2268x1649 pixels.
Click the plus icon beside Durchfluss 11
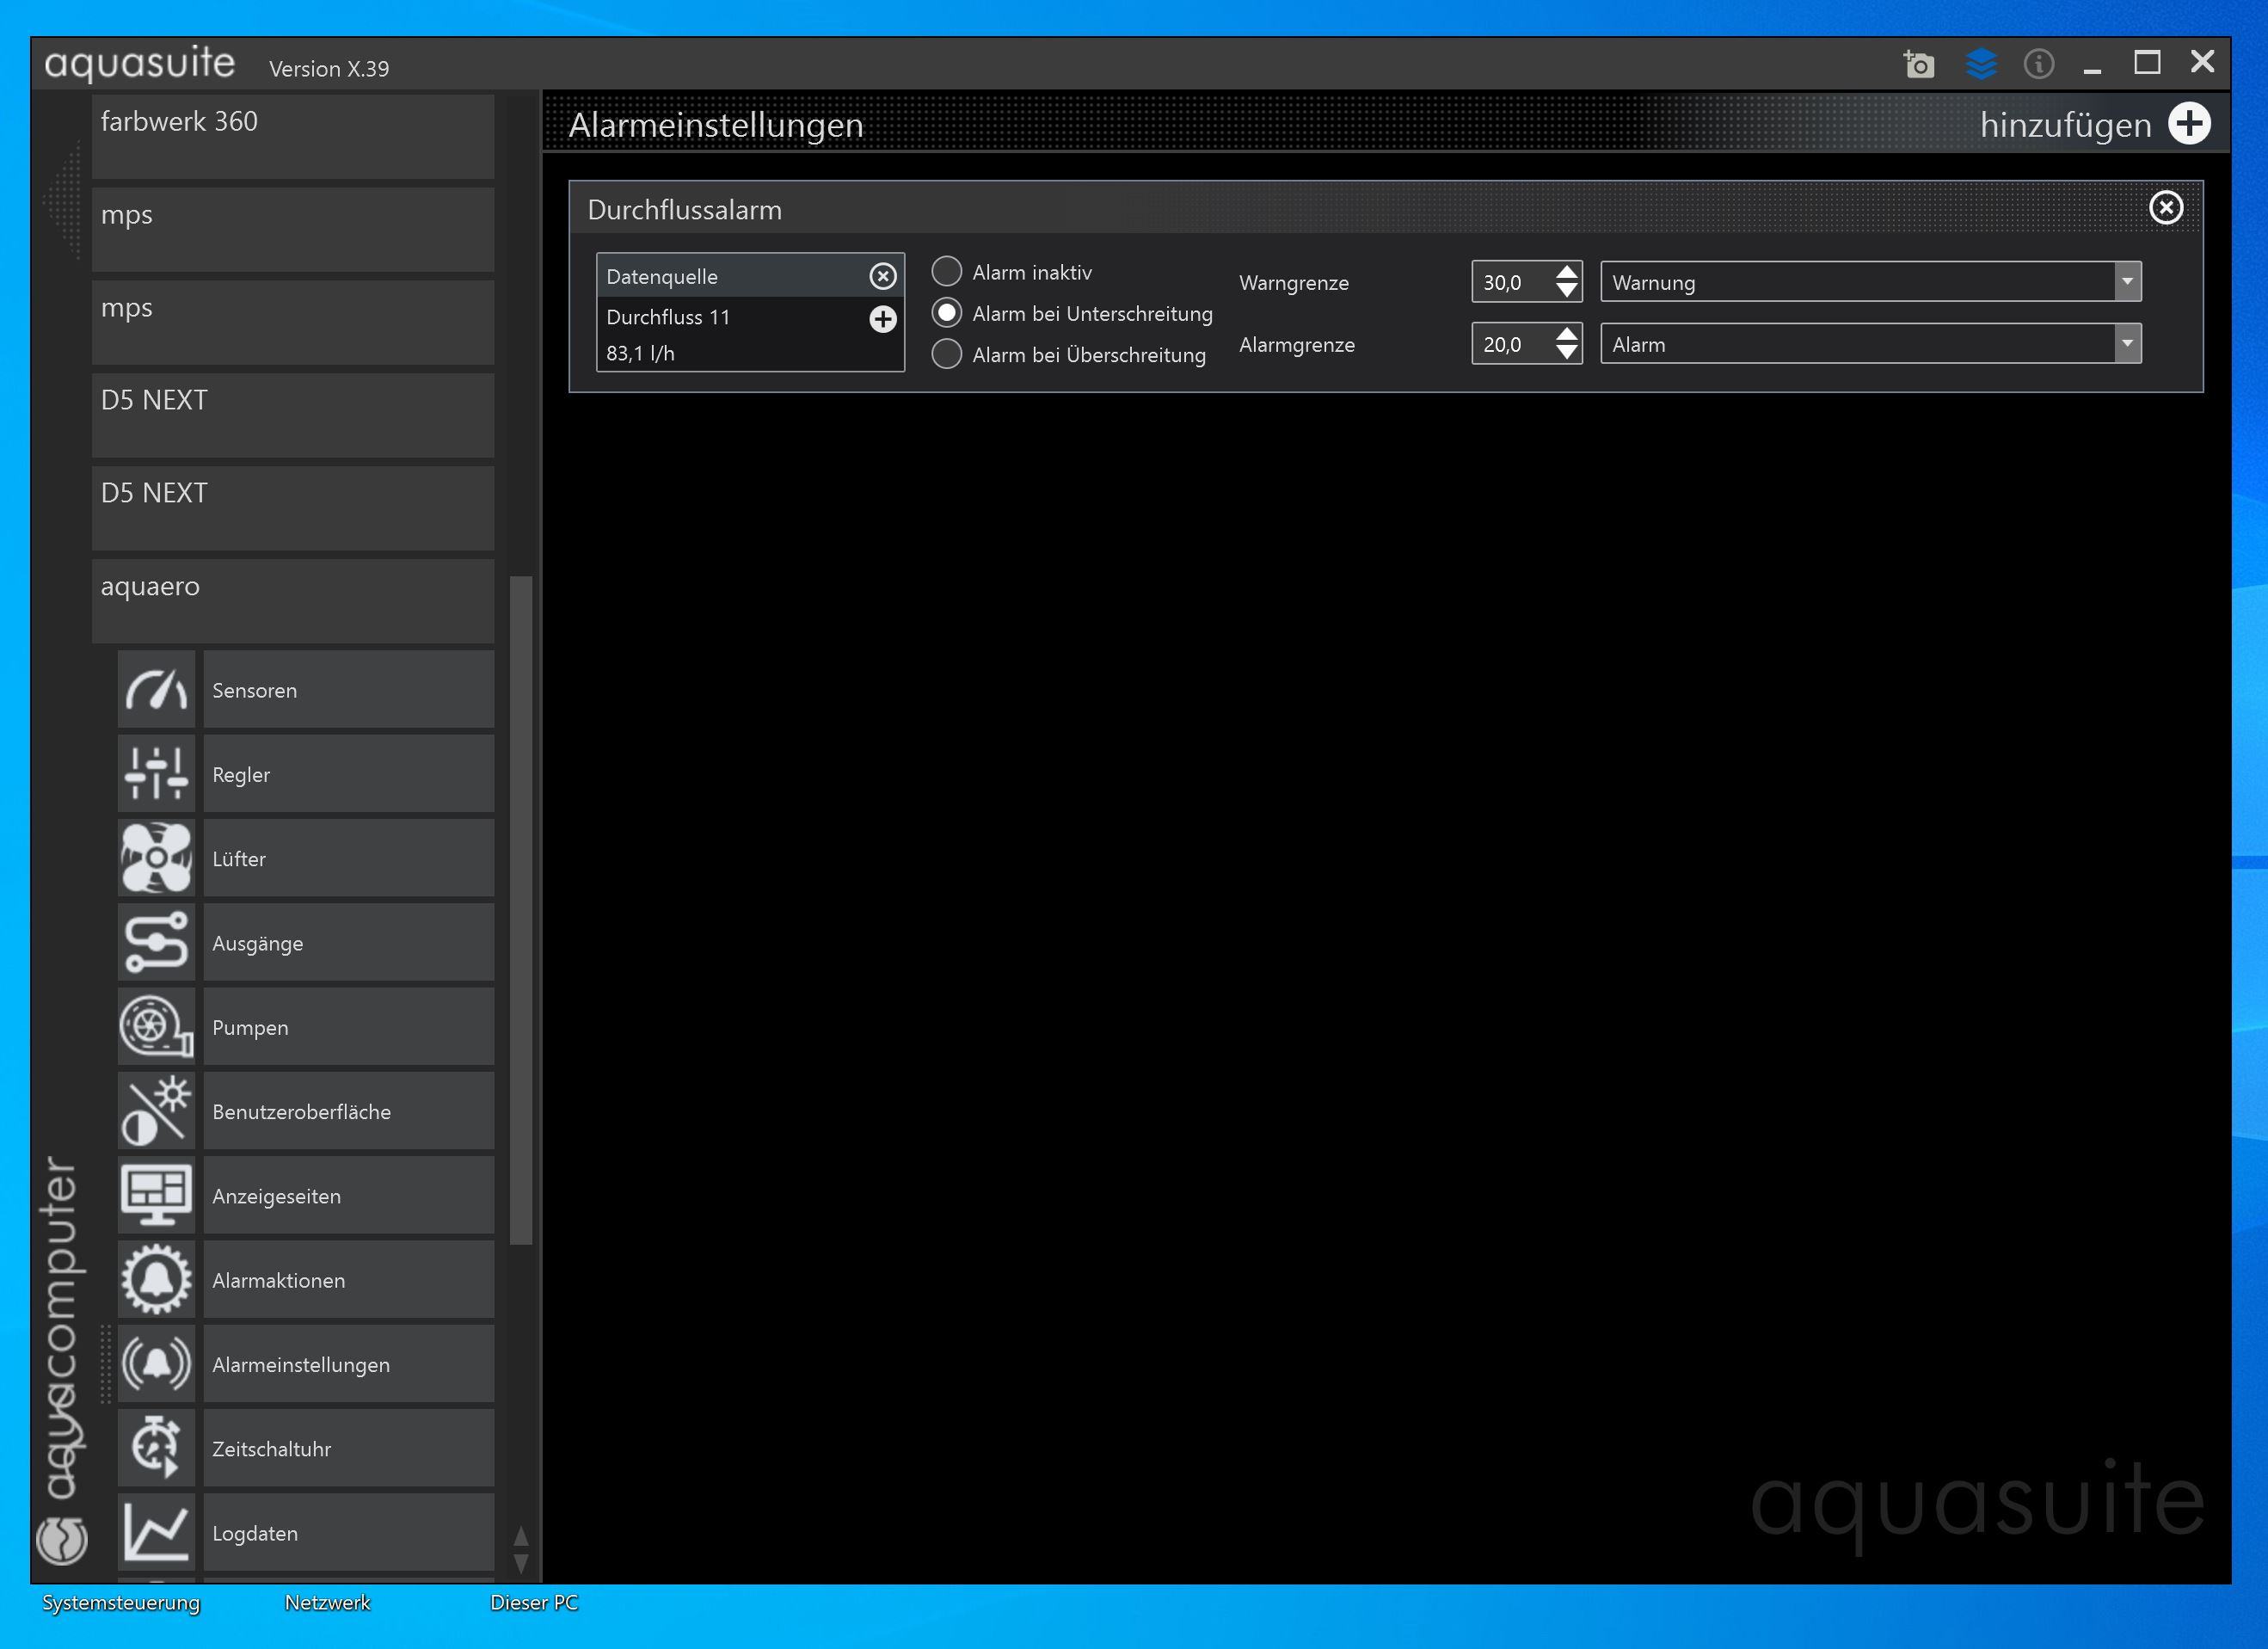point(882,319)
